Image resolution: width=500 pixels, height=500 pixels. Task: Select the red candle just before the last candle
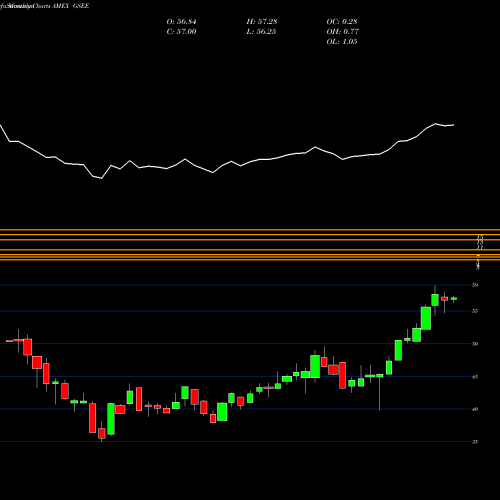[x=444, y=299]
